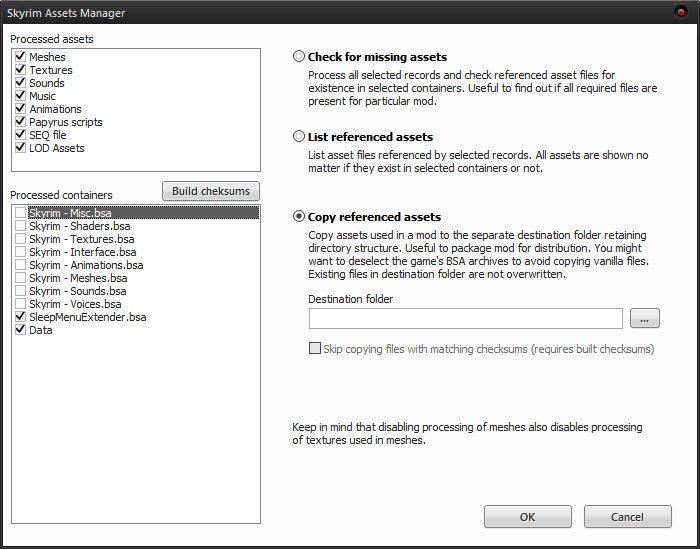Image resolution: width=700 pixels, height=549 pixels.
Task: Uncheck the Meshes asset checkbox
Action: click(21, 58)
